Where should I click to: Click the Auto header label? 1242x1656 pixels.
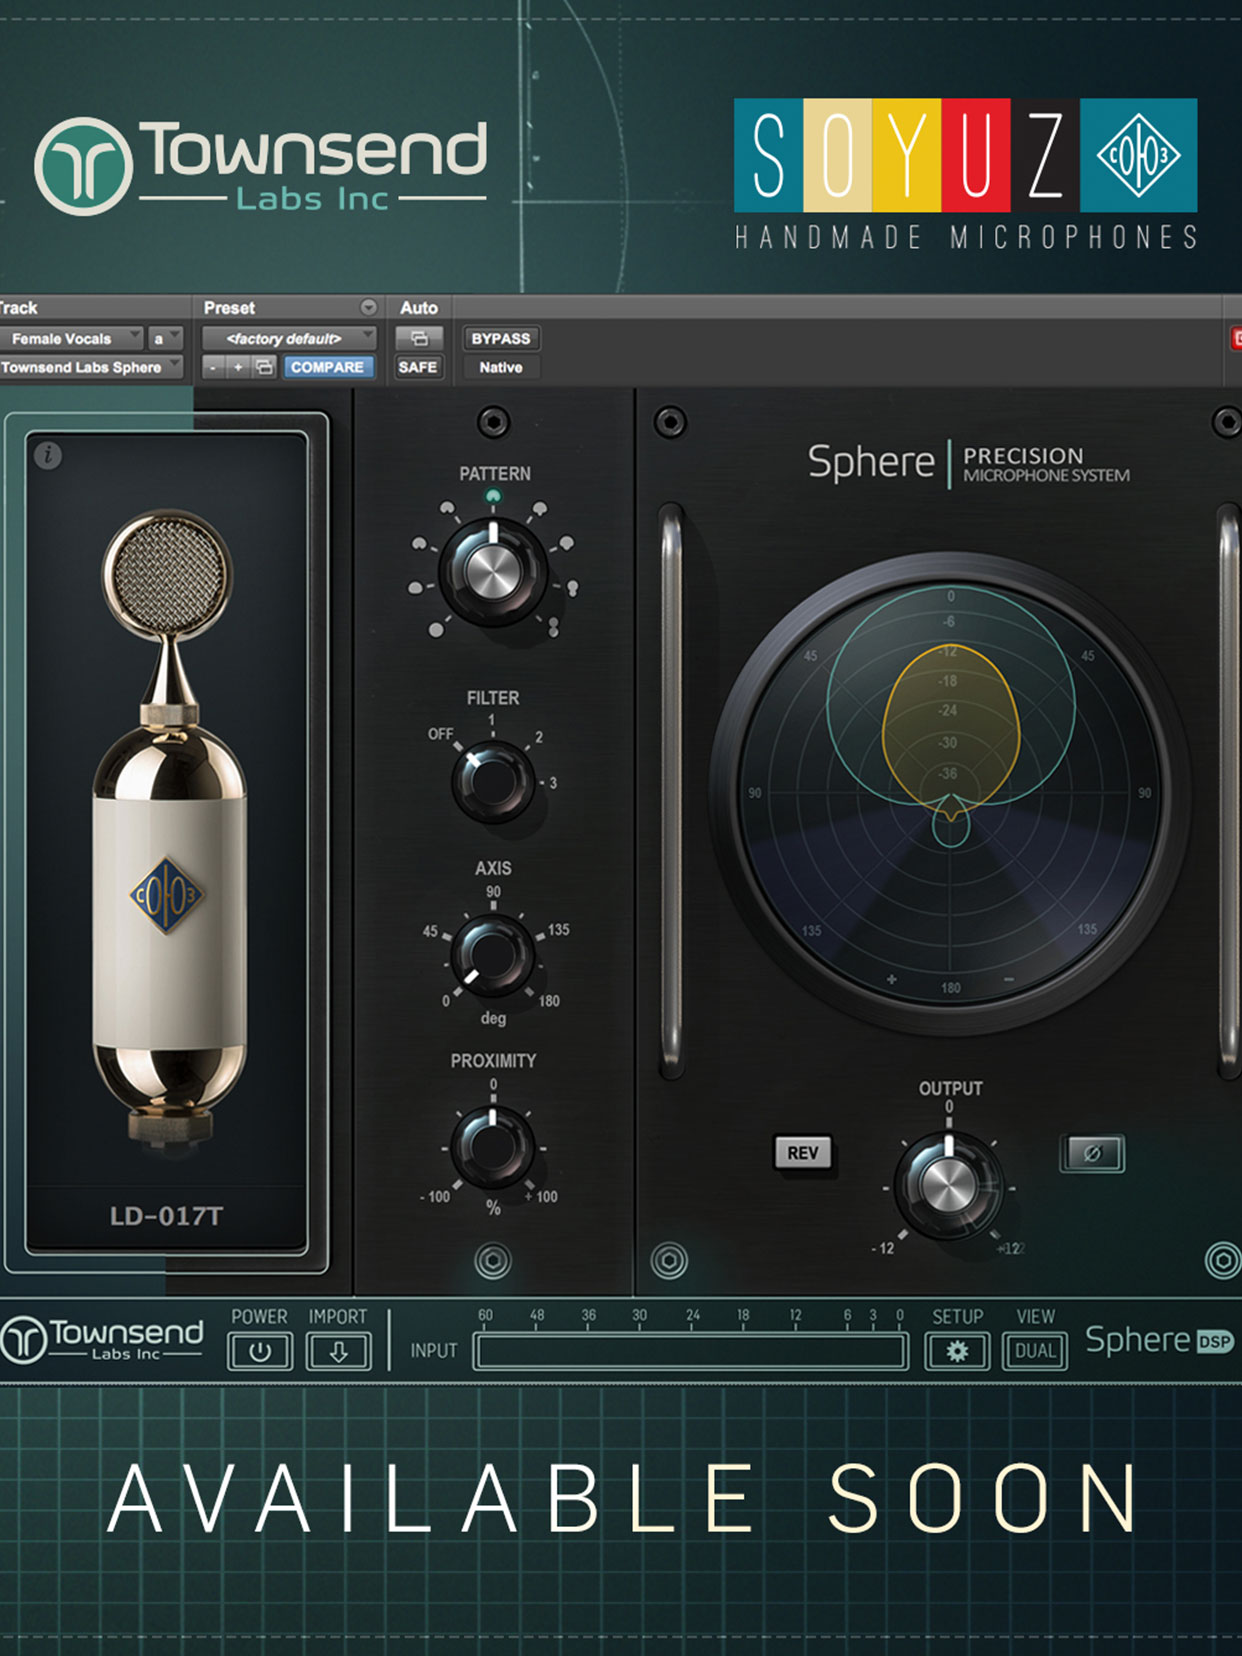click(419, 308)
